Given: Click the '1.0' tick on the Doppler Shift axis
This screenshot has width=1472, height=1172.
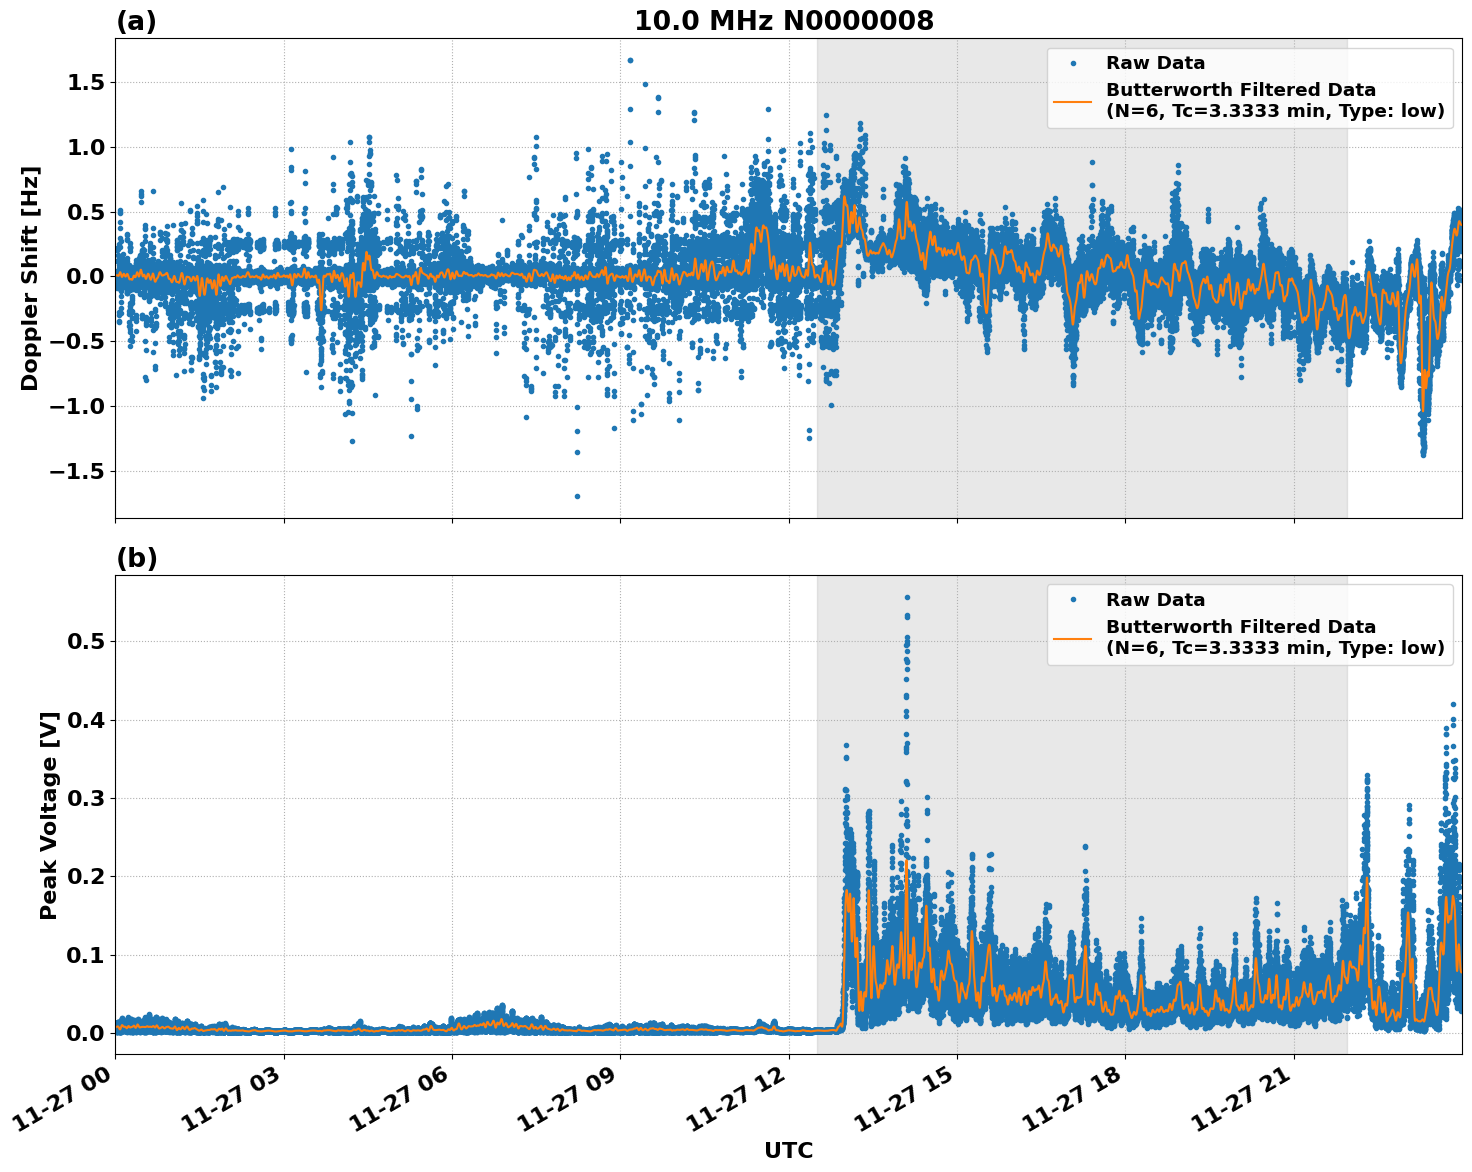Looking at the screenshot, I should [86, 147].
